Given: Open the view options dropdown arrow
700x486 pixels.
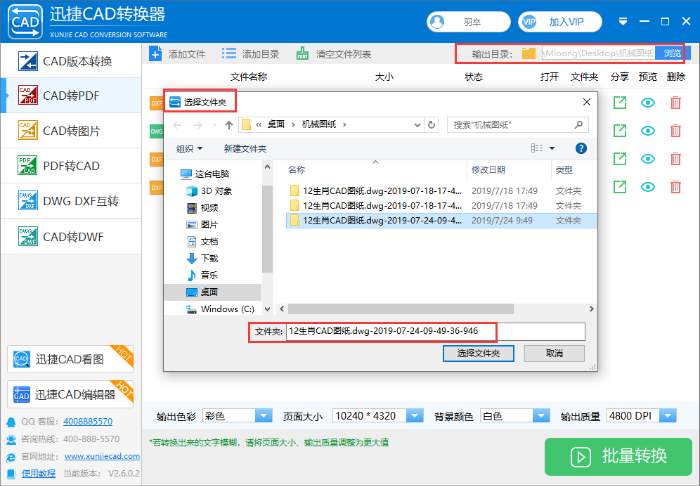Looking at the screenshot, I should coord(552,149).
